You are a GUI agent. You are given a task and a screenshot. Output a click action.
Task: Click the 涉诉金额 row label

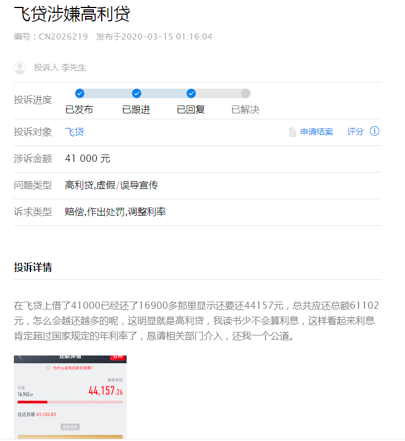point(33,159)
